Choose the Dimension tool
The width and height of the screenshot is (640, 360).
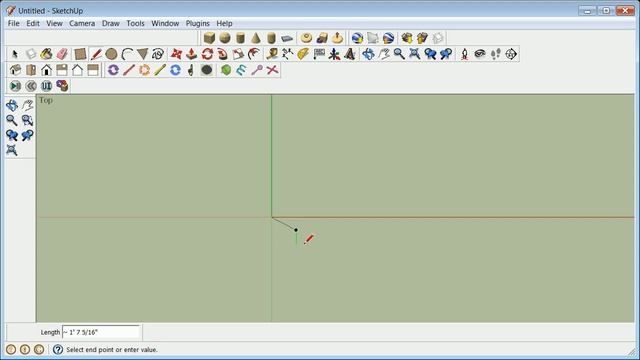click(x=287, y=54)
